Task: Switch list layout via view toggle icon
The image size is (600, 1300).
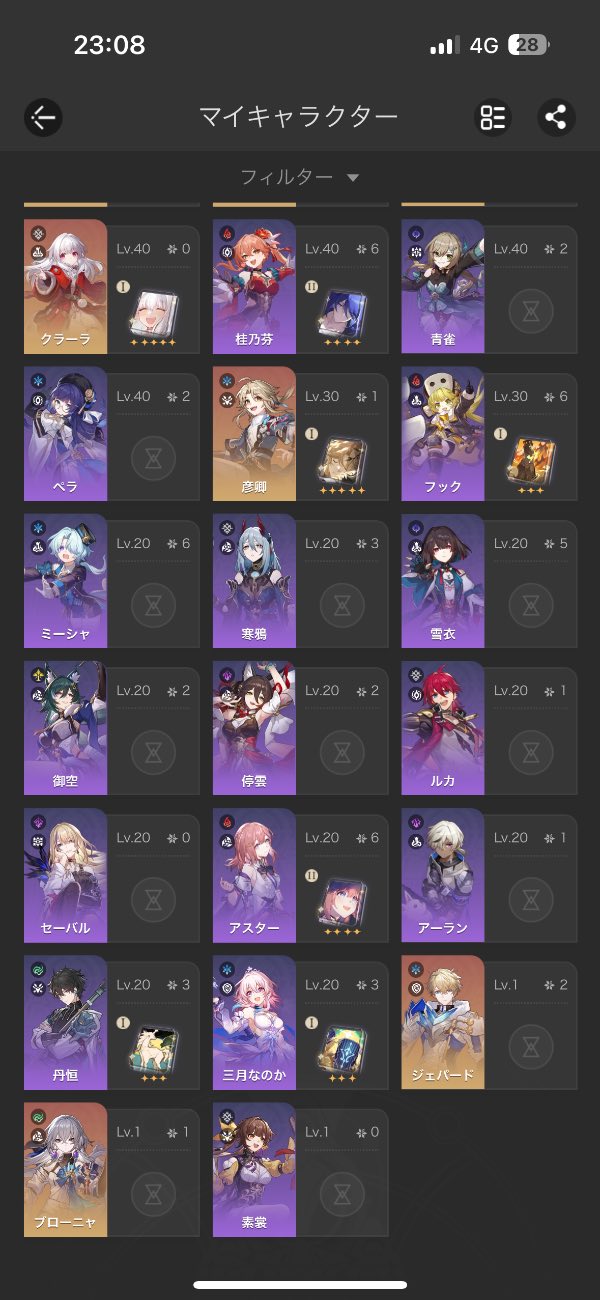Action: point(492,118)
